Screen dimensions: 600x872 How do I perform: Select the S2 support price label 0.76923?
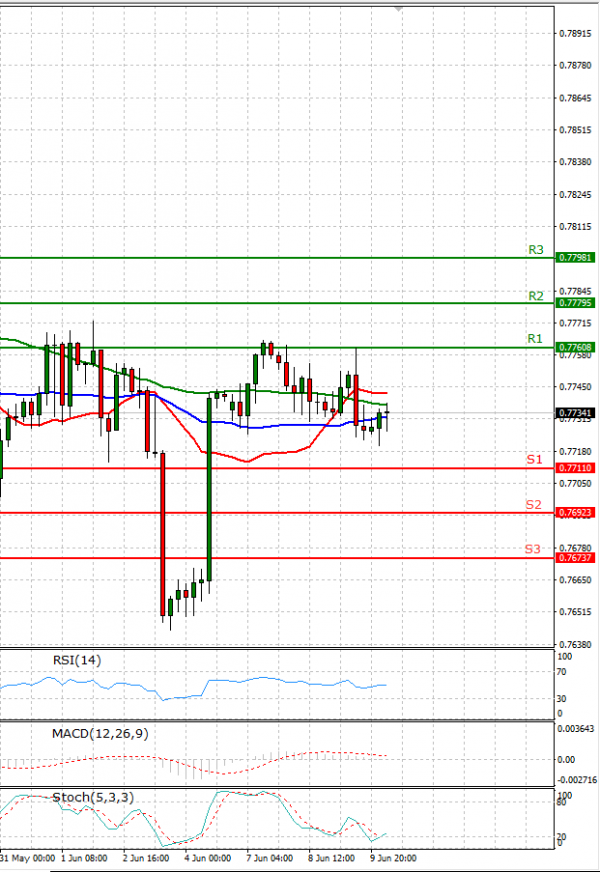576,513
